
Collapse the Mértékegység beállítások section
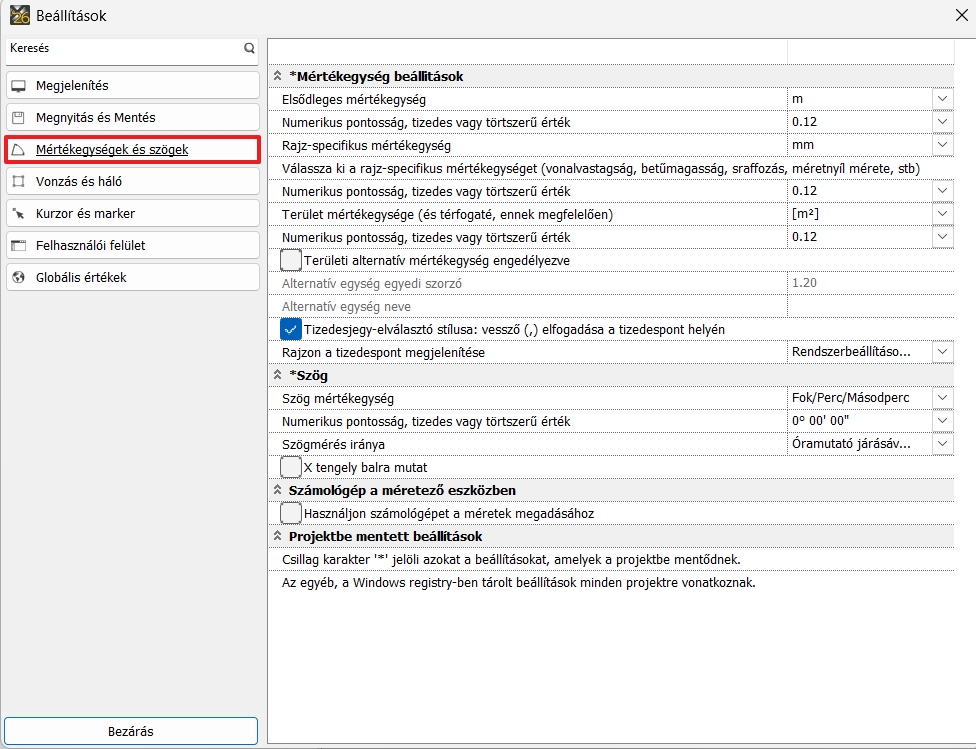coord(278,76)
